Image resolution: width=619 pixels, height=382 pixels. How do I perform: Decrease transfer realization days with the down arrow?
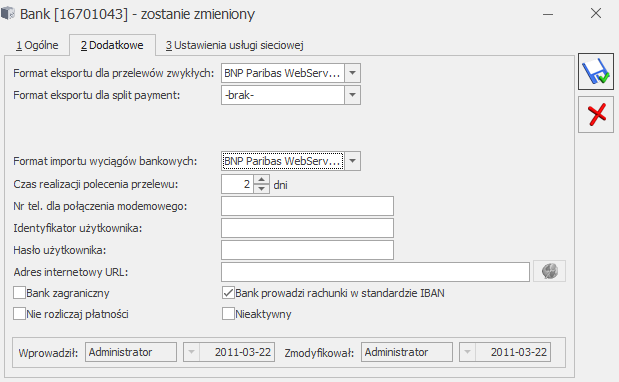click(261, 189)
